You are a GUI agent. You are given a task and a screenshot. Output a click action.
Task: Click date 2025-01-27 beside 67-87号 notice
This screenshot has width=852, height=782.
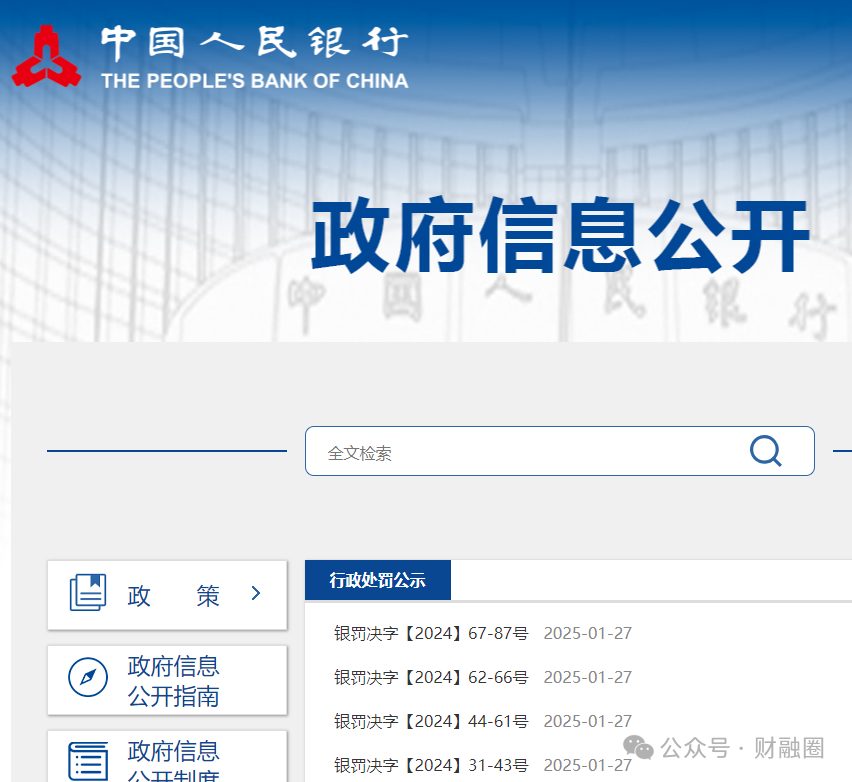pos(588,633)
